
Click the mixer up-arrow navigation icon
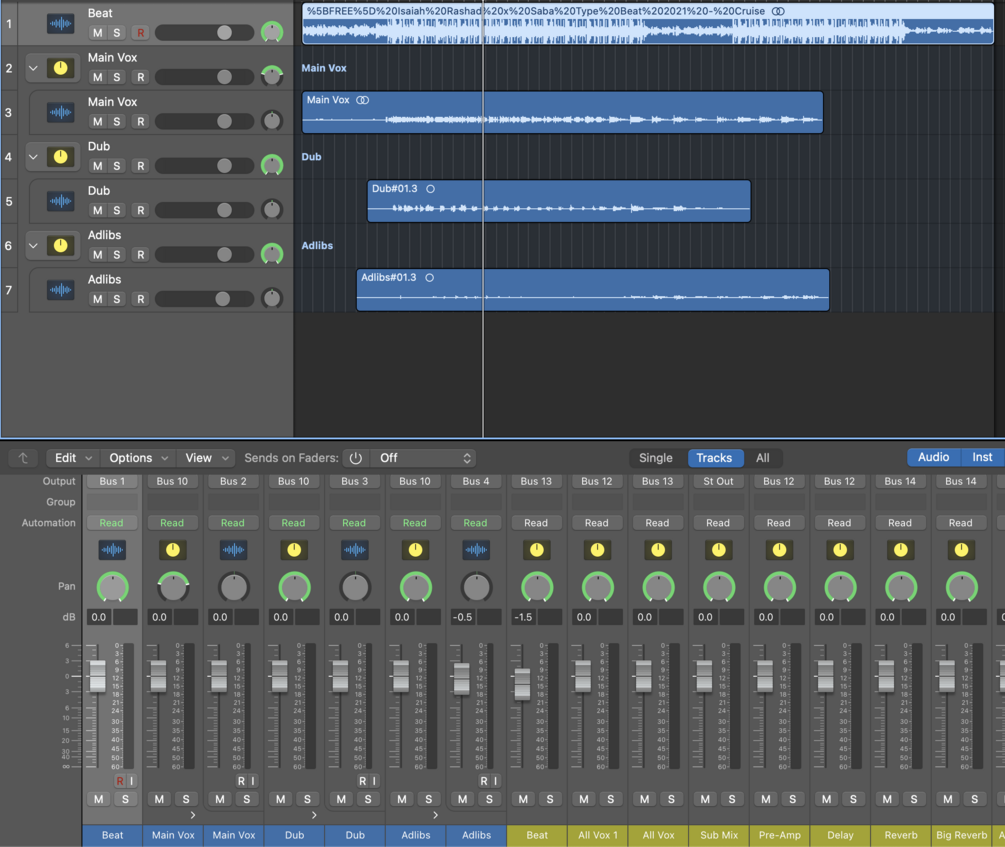tap(23, 458)
